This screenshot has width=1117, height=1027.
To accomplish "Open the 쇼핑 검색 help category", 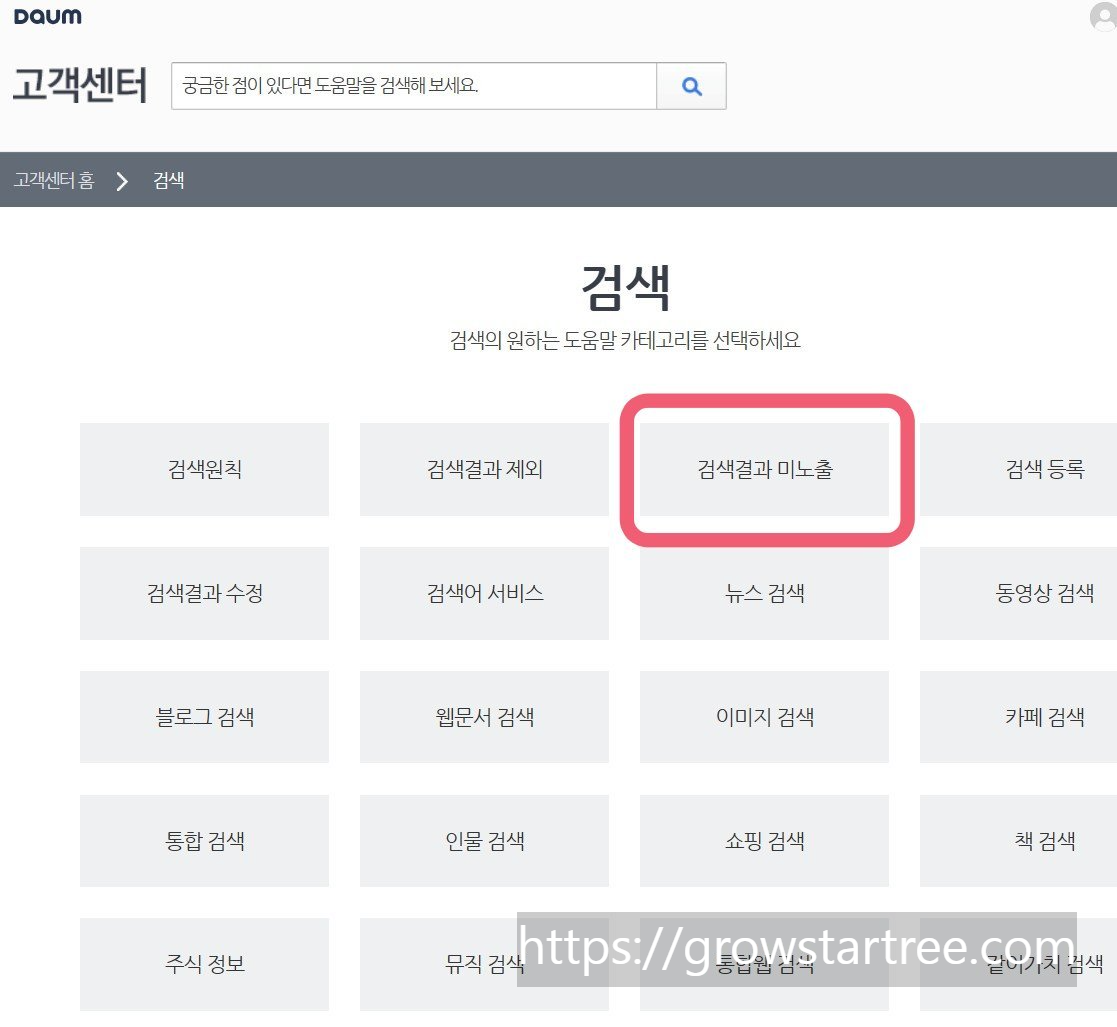I will click(x=764, y=841).
